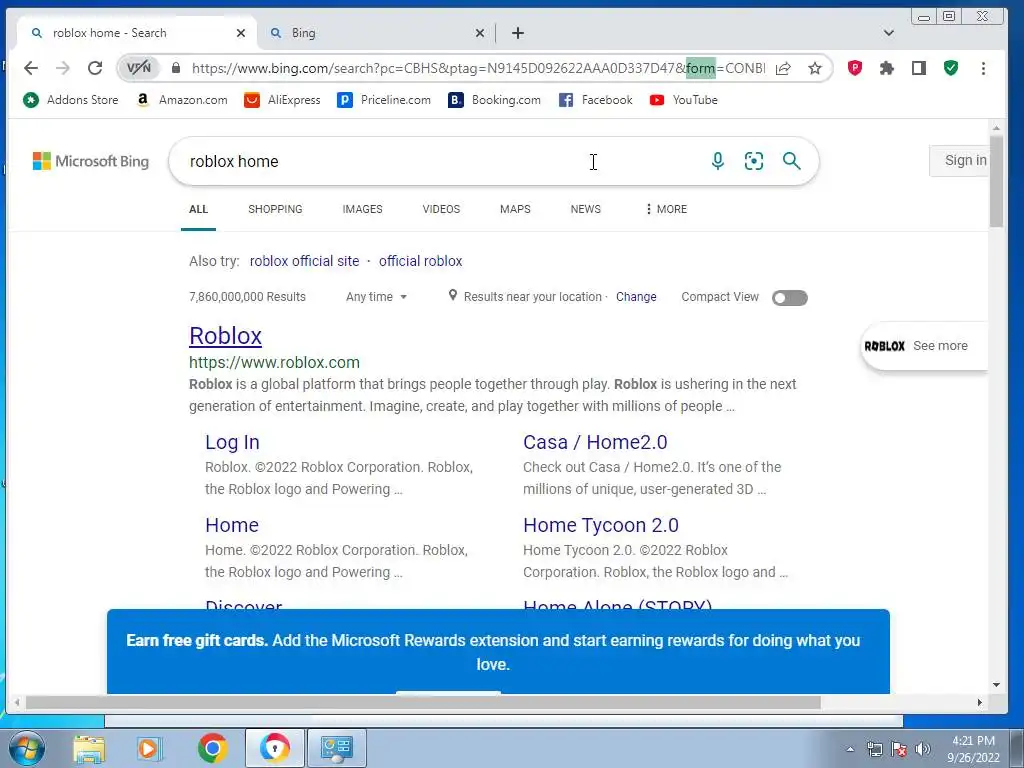
Task: Close the 'roblox home - Search' tab
Action: pos(241,33)
